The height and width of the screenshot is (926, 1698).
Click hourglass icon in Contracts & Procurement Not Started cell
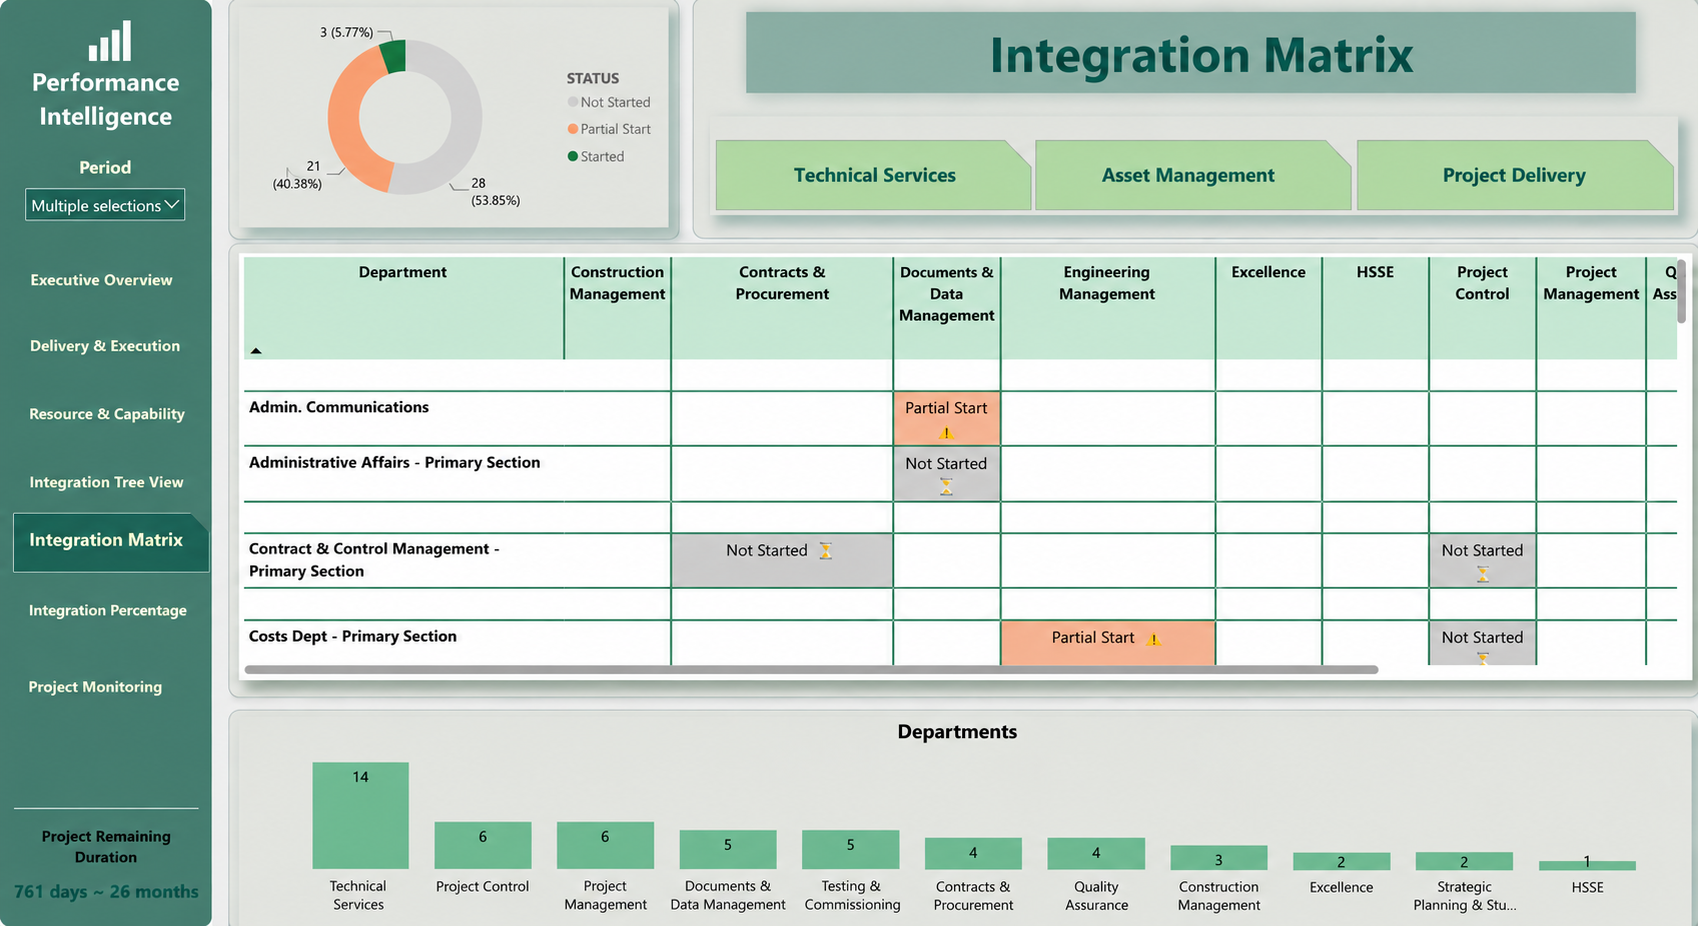tap(826, 551)
